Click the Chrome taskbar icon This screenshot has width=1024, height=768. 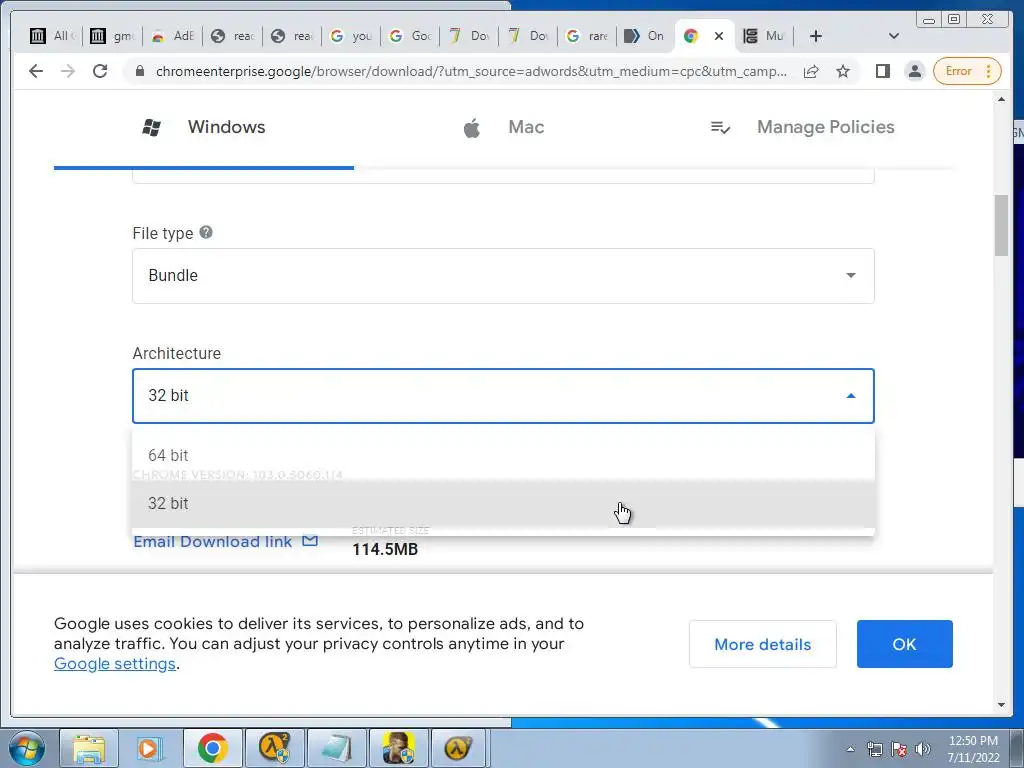[212, 748]
